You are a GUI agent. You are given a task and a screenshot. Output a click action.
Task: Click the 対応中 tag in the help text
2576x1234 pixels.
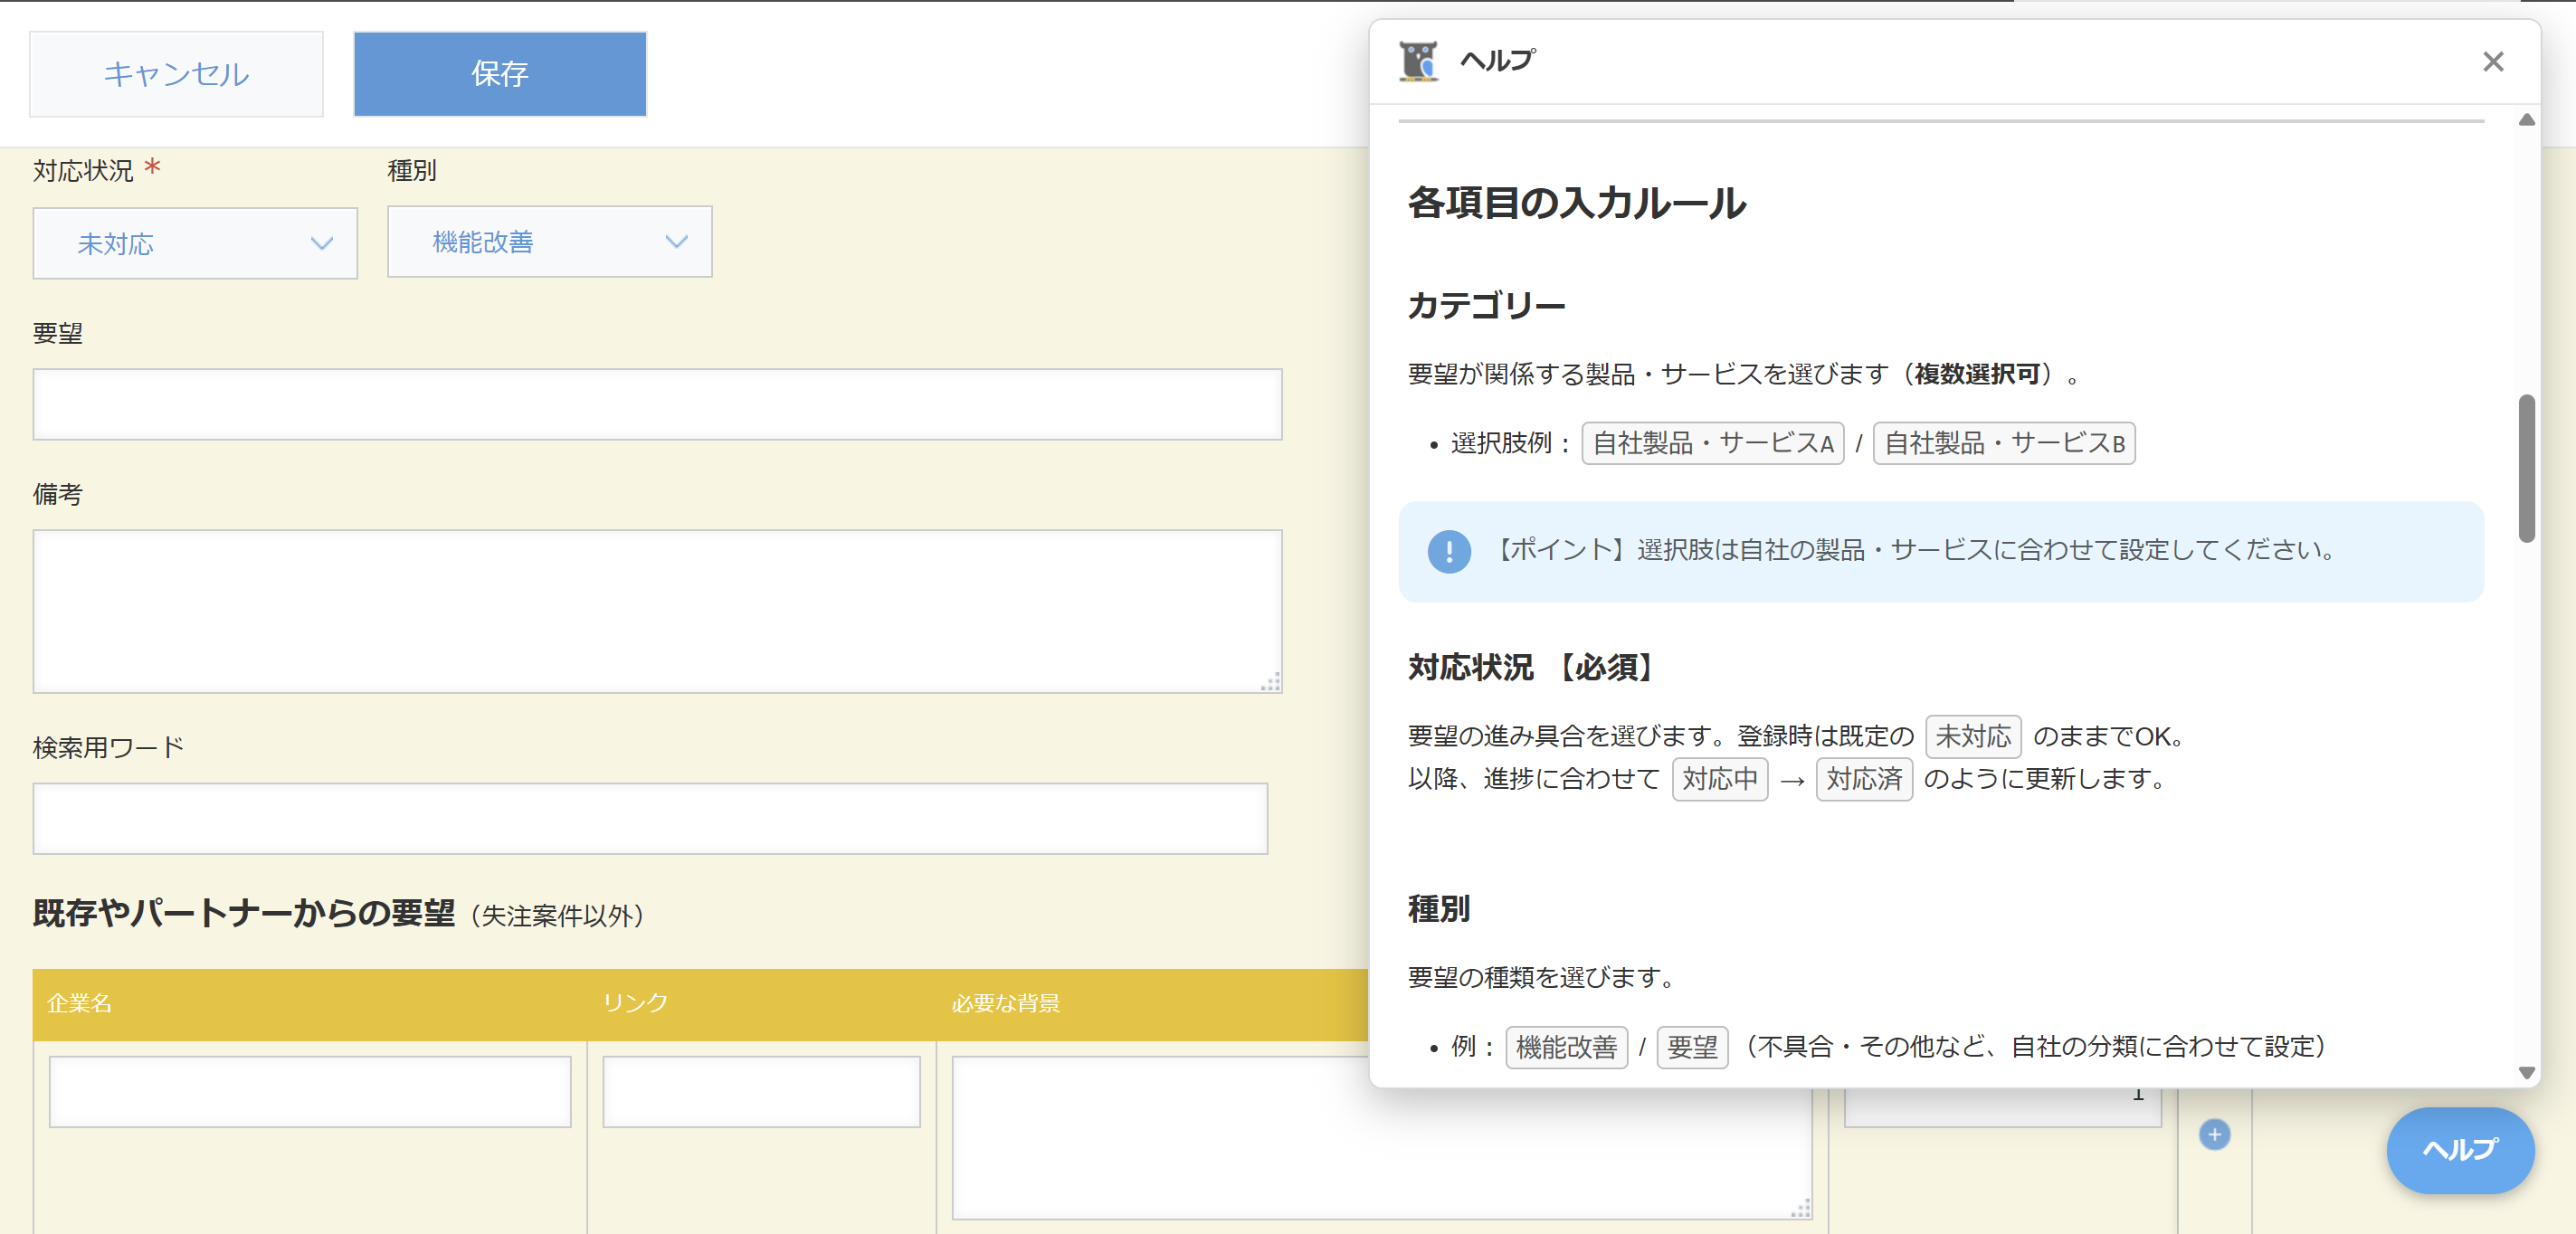(1720, 779)
